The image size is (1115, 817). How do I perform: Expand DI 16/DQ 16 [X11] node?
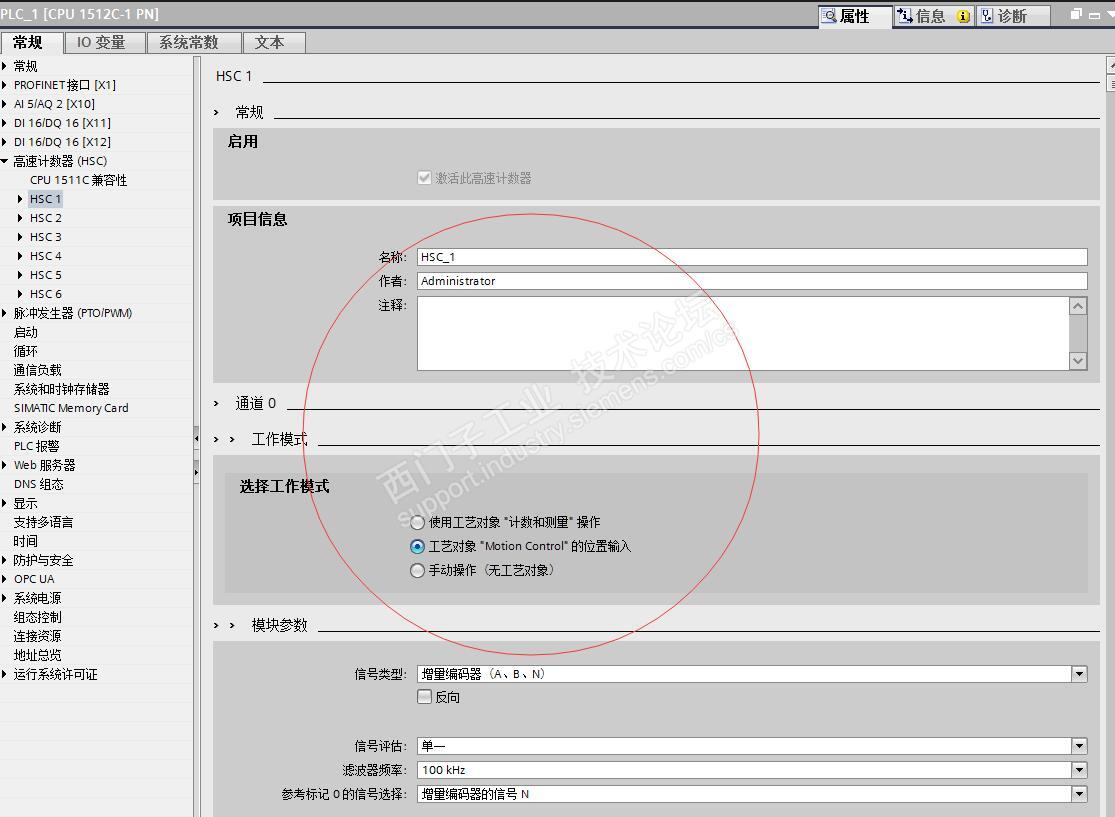[4, 123]
